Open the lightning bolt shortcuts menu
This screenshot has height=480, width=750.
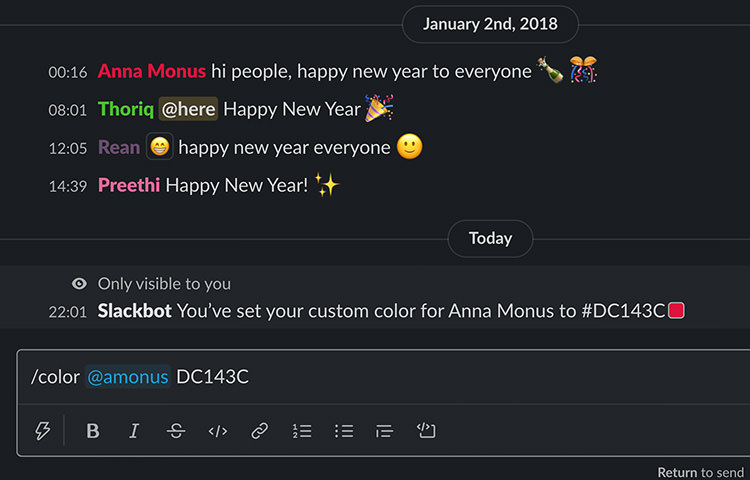[x=43, y=431]
